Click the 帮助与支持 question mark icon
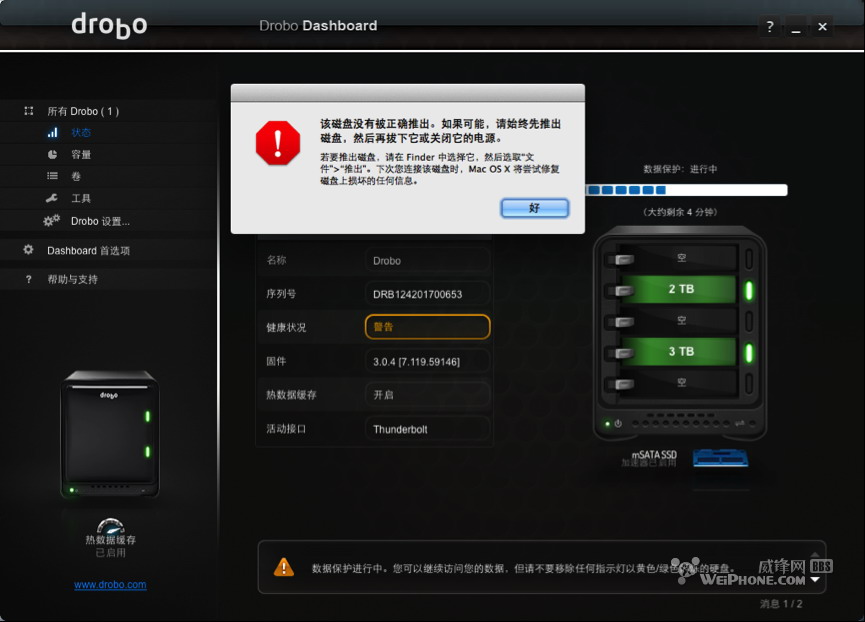865x622 pixels. pos(29,280)
